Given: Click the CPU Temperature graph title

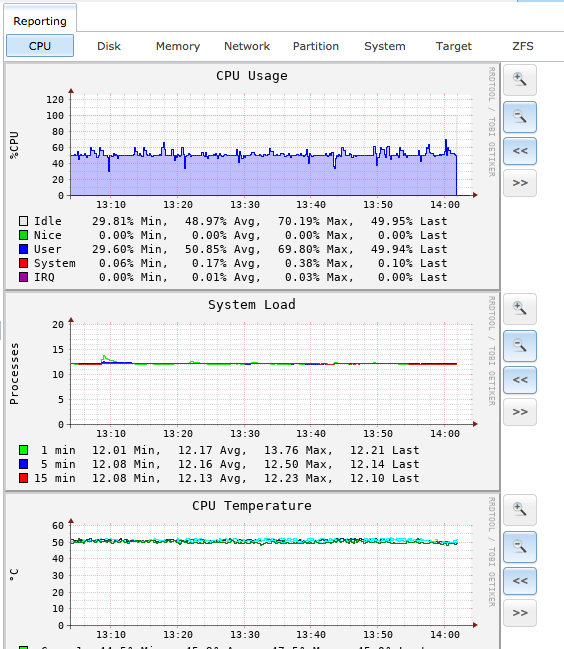Looking at the screenshot, I should 252,506.
